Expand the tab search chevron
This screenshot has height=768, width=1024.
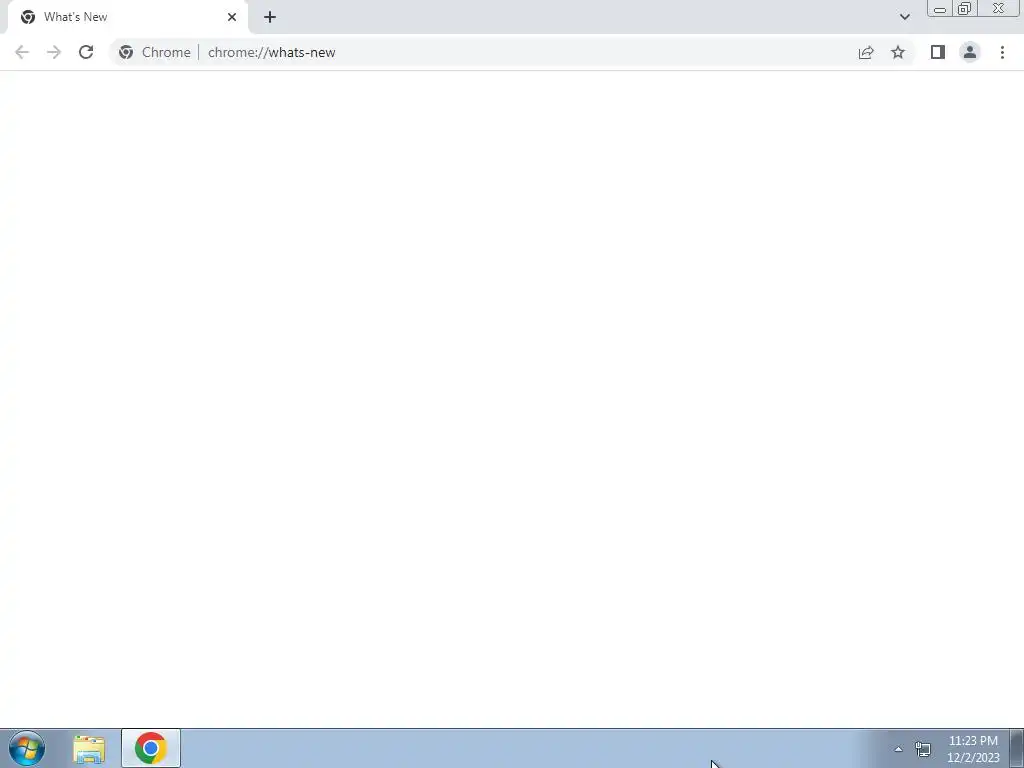click(904, 17)
